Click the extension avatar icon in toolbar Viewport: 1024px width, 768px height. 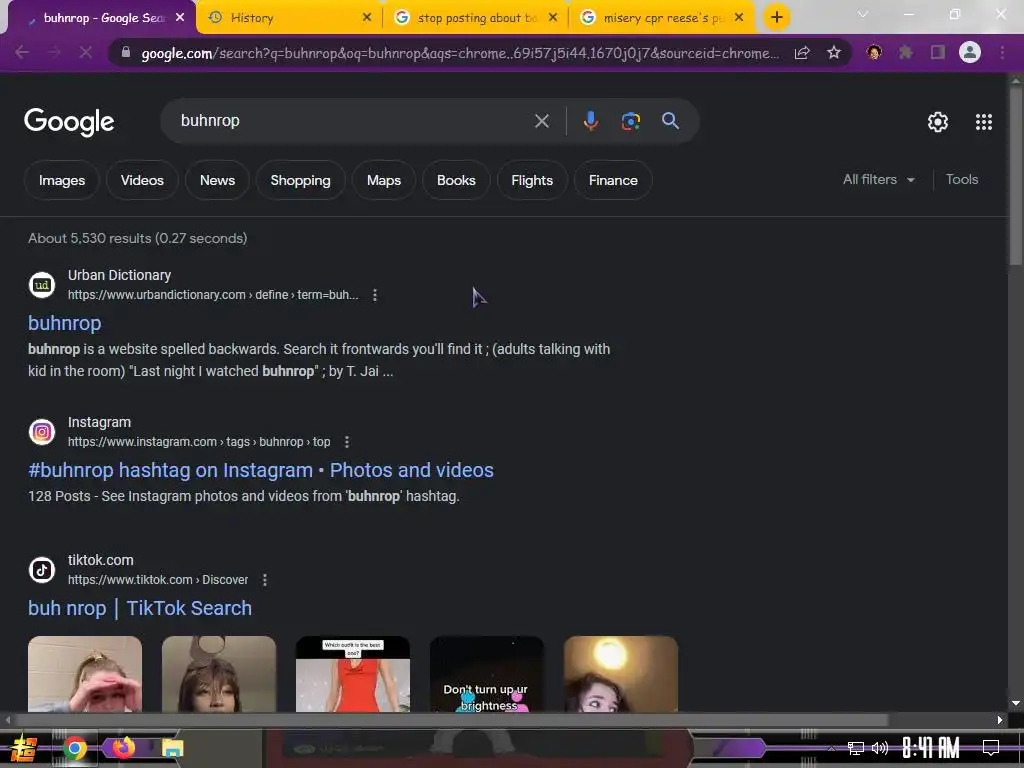[x=874, y=52]
